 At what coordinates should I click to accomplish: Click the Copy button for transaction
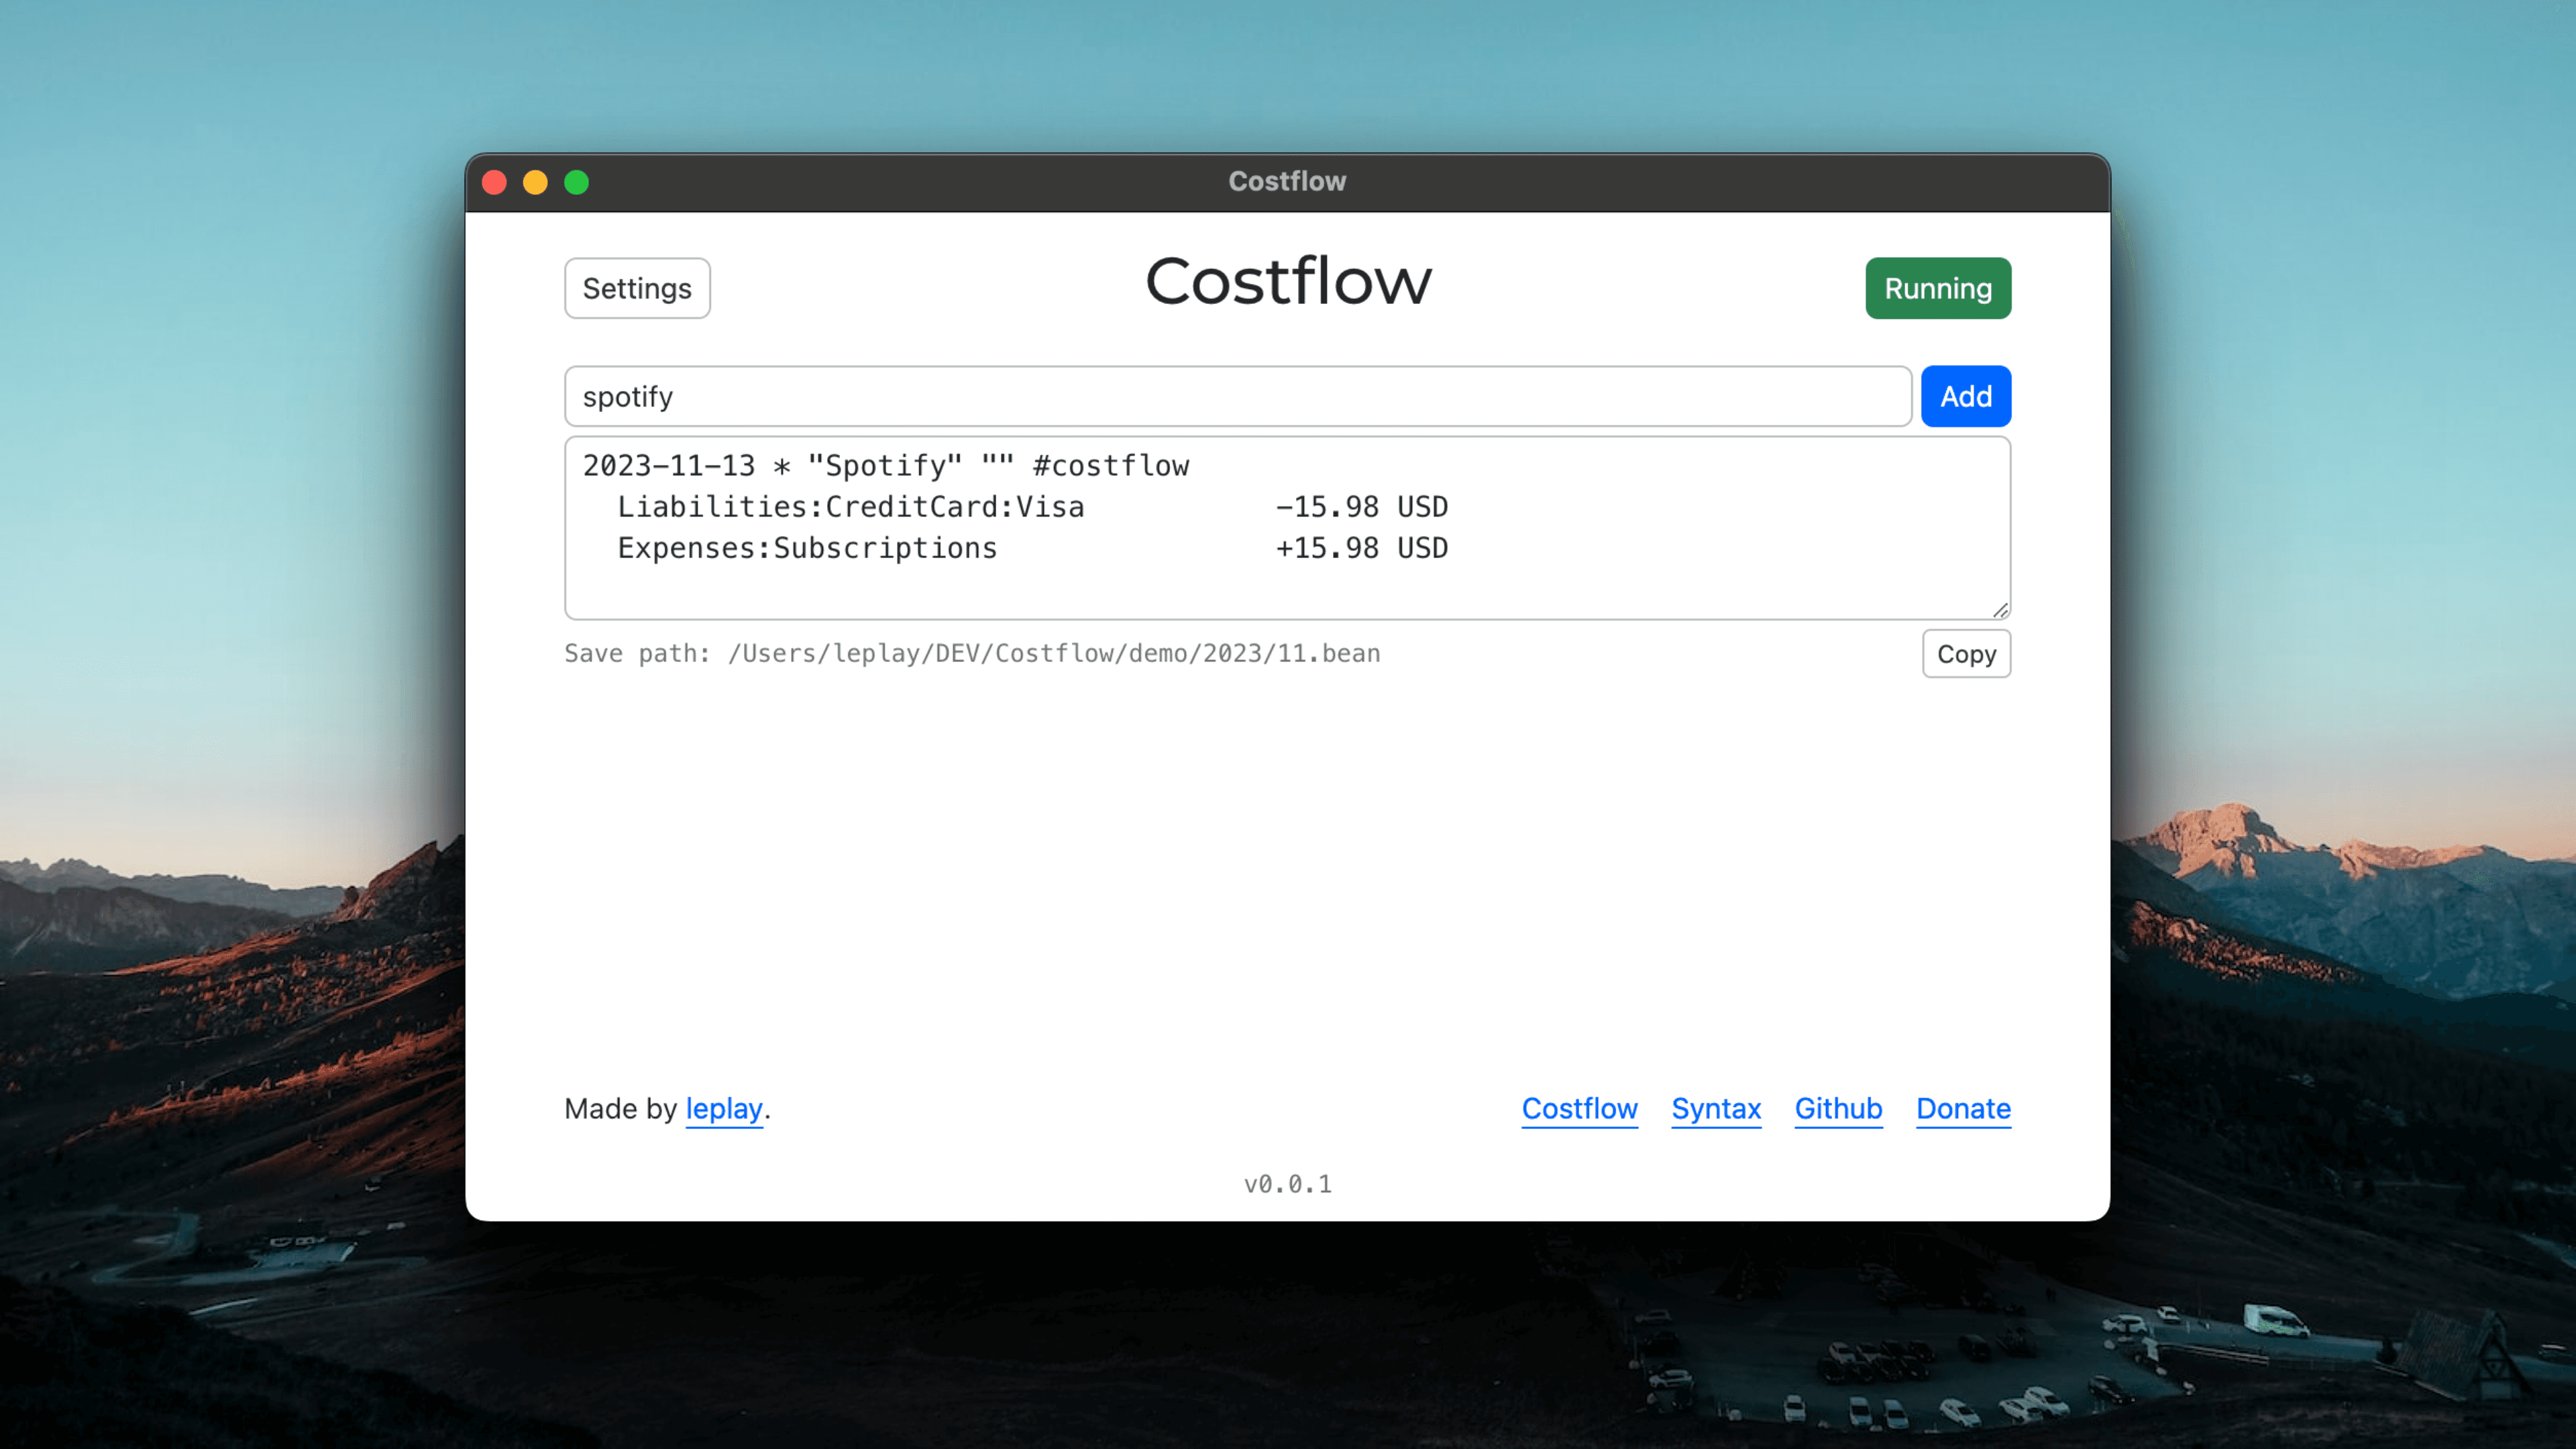coord(1966,653)
